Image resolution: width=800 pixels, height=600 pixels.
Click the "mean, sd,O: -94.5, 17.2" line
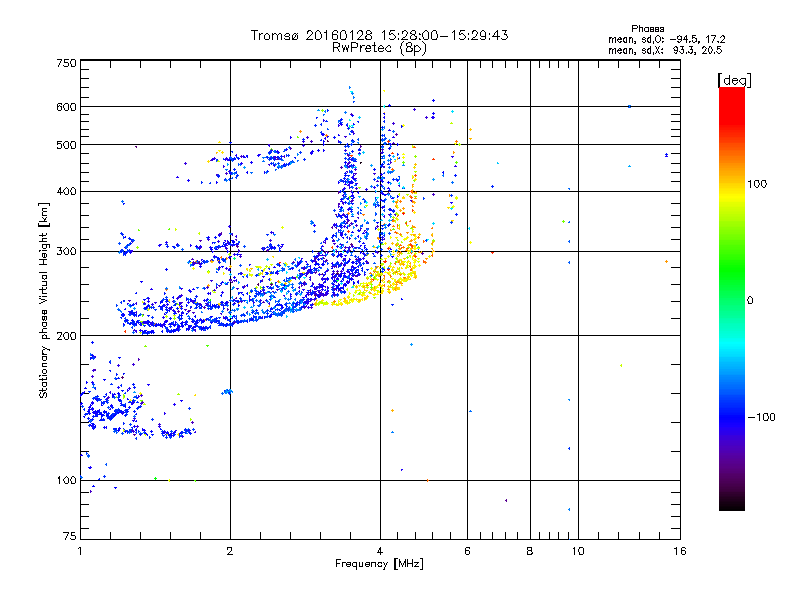click(666, 39)
